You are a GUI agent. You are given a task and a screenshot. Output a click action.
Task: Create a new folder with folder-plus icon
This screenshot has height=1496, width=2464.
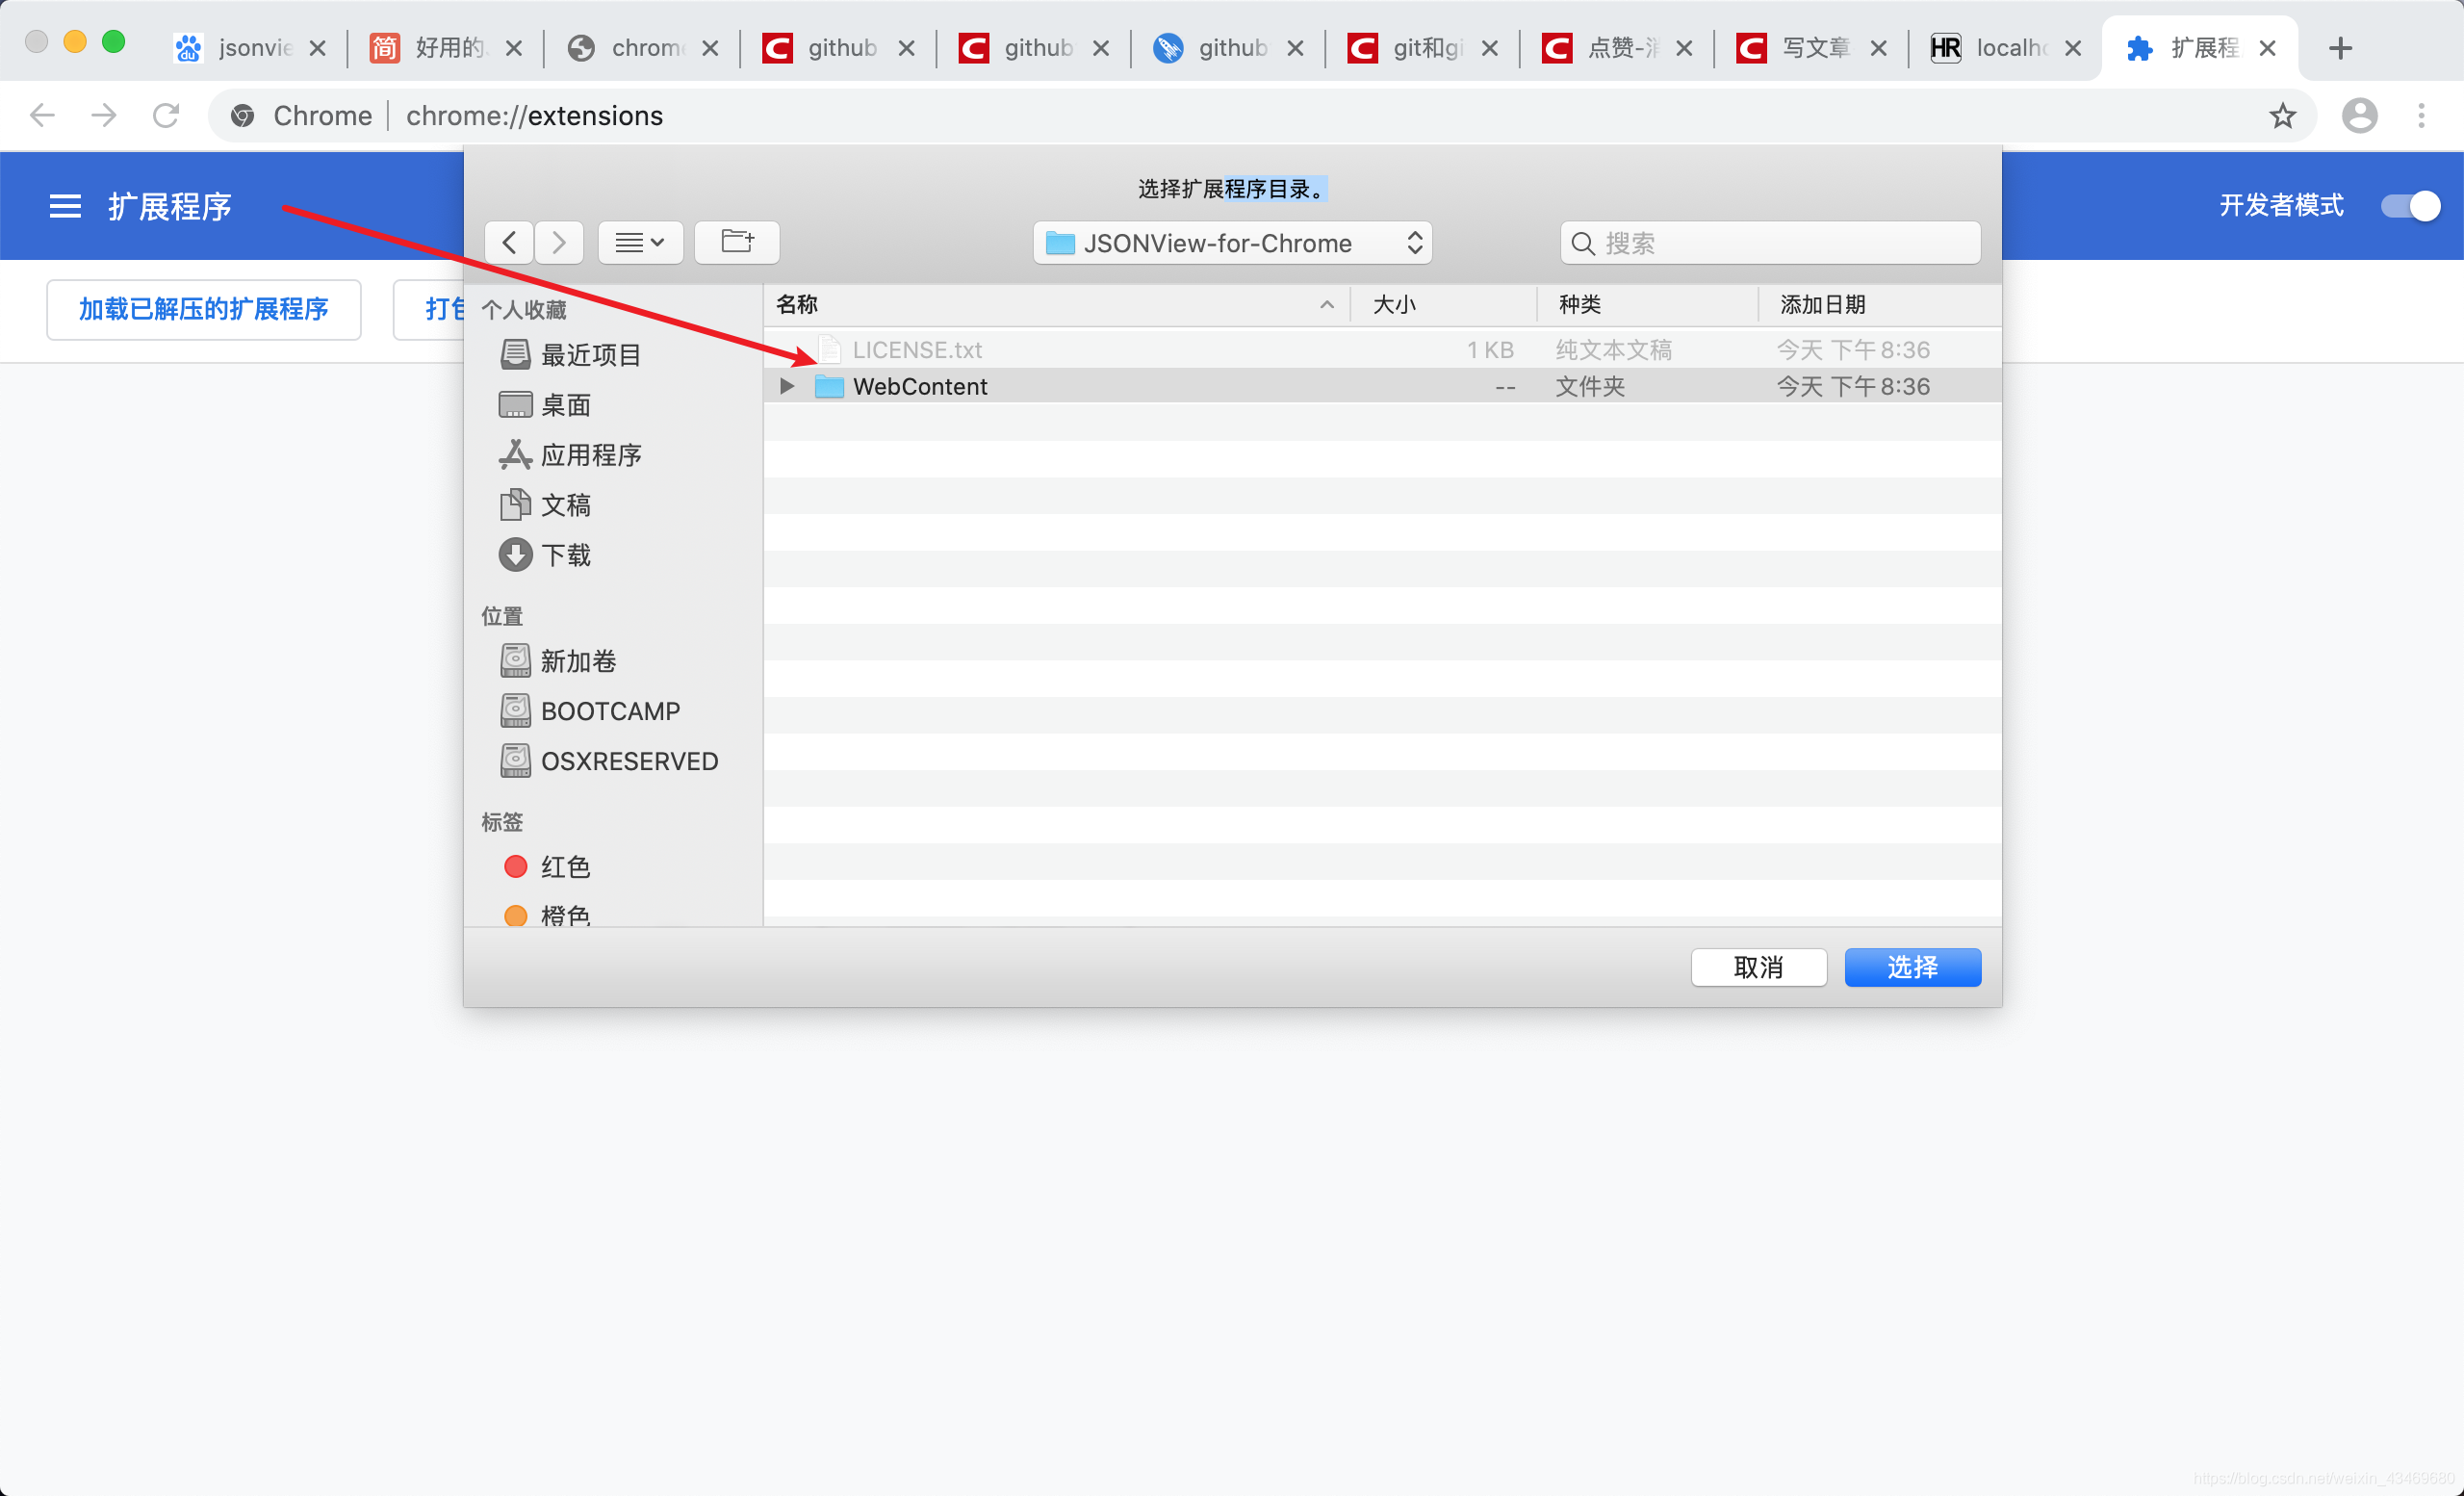[x=737, y=243]
